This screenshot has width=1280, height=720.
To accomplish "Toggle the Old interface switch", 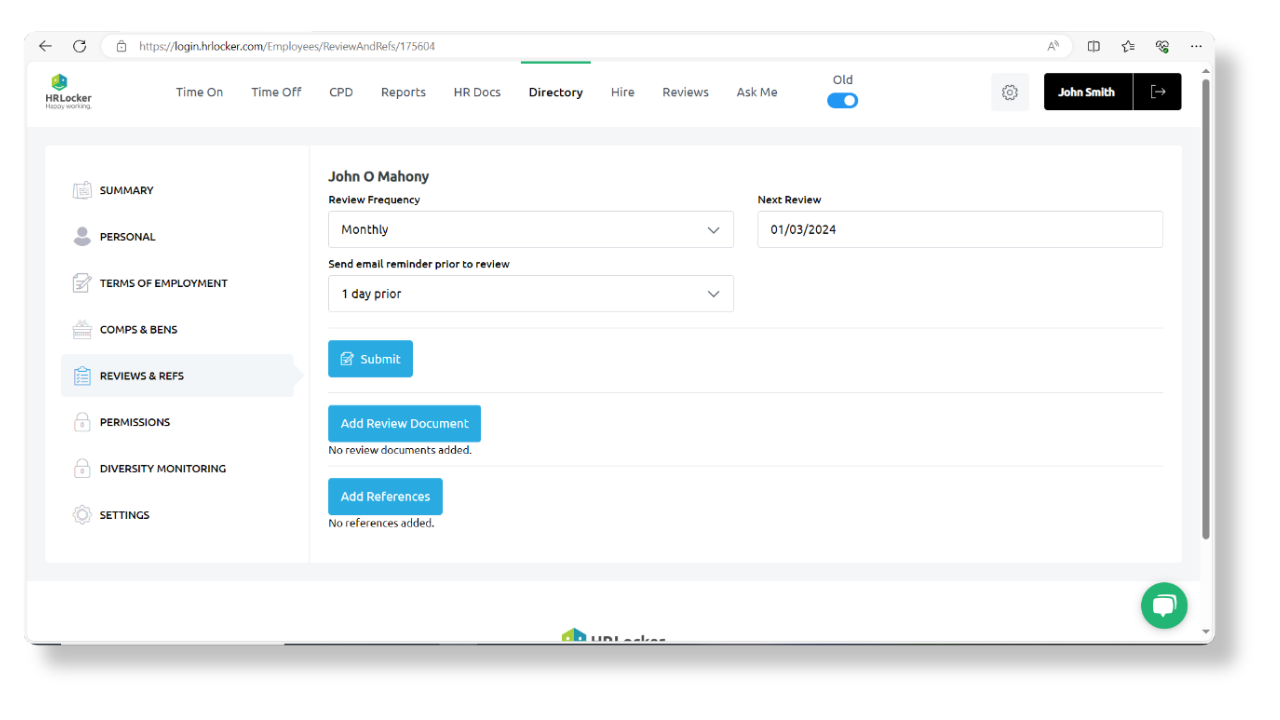I will point(842,100).
